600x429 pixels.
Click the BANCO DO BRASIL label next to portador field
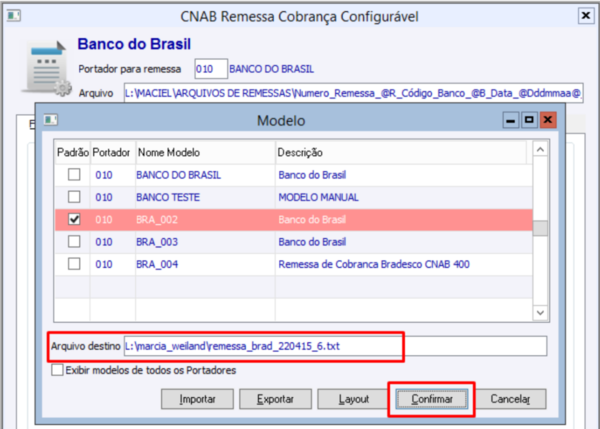(271, 69)
